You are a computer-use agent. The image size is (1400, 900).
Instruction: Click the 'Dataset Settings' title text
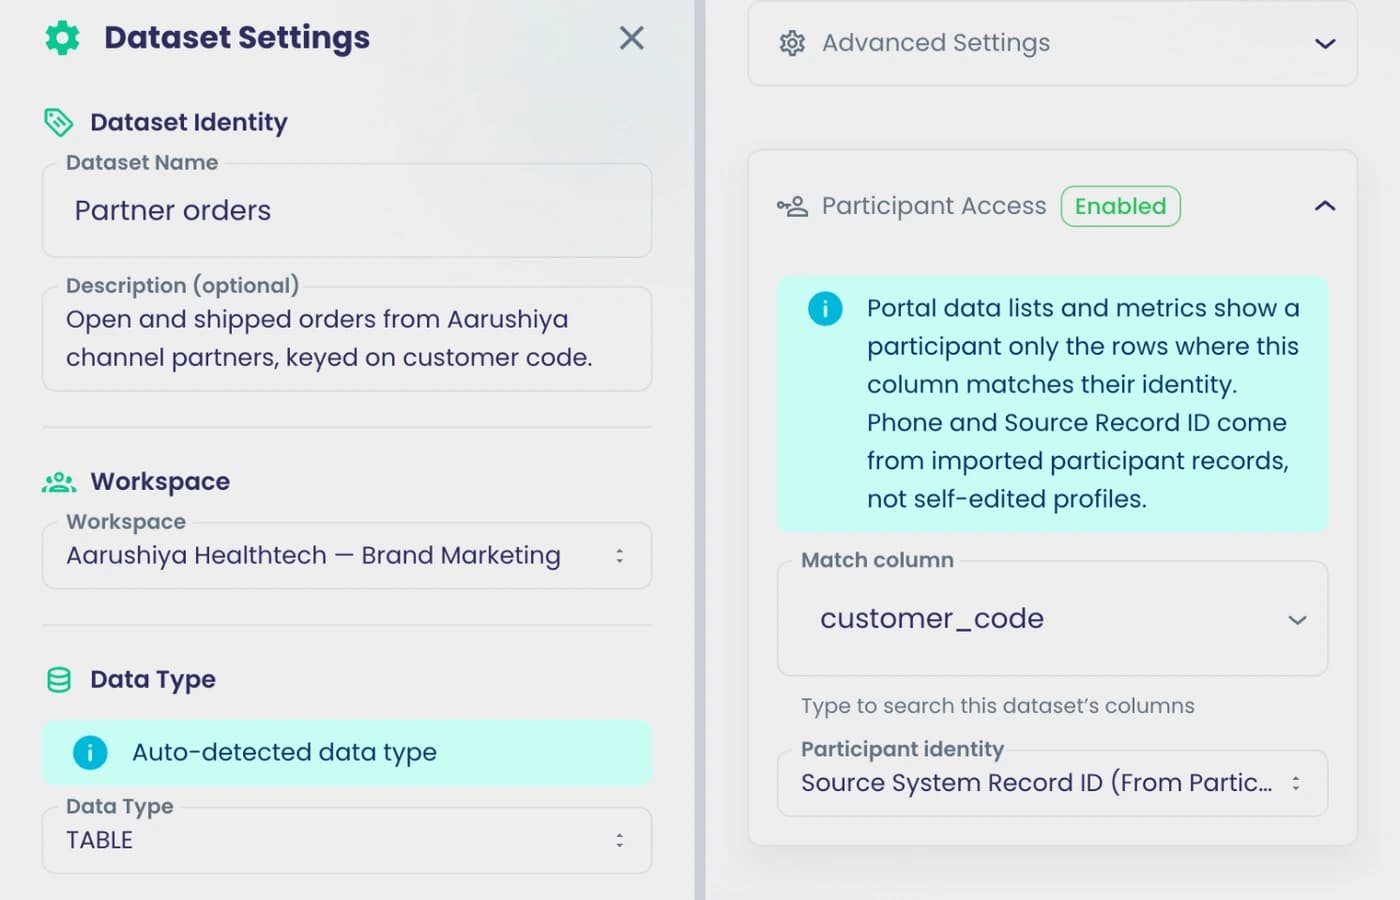tap(237, 38)
